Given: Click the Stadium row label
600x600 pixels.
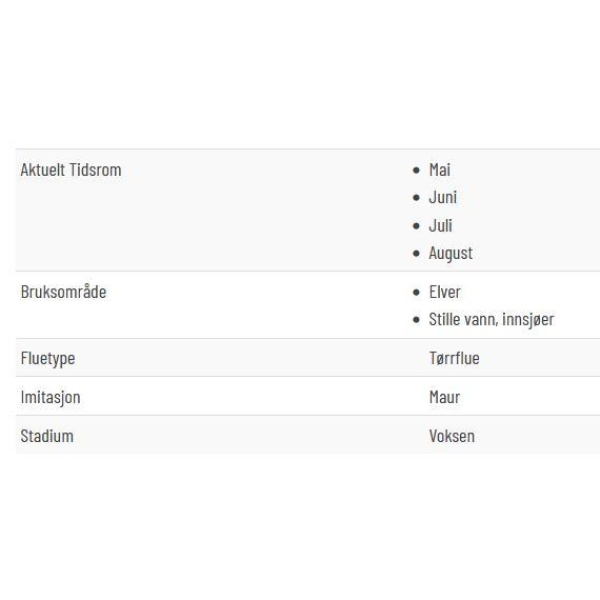Looking at the screenshot, I should (47, 436).
